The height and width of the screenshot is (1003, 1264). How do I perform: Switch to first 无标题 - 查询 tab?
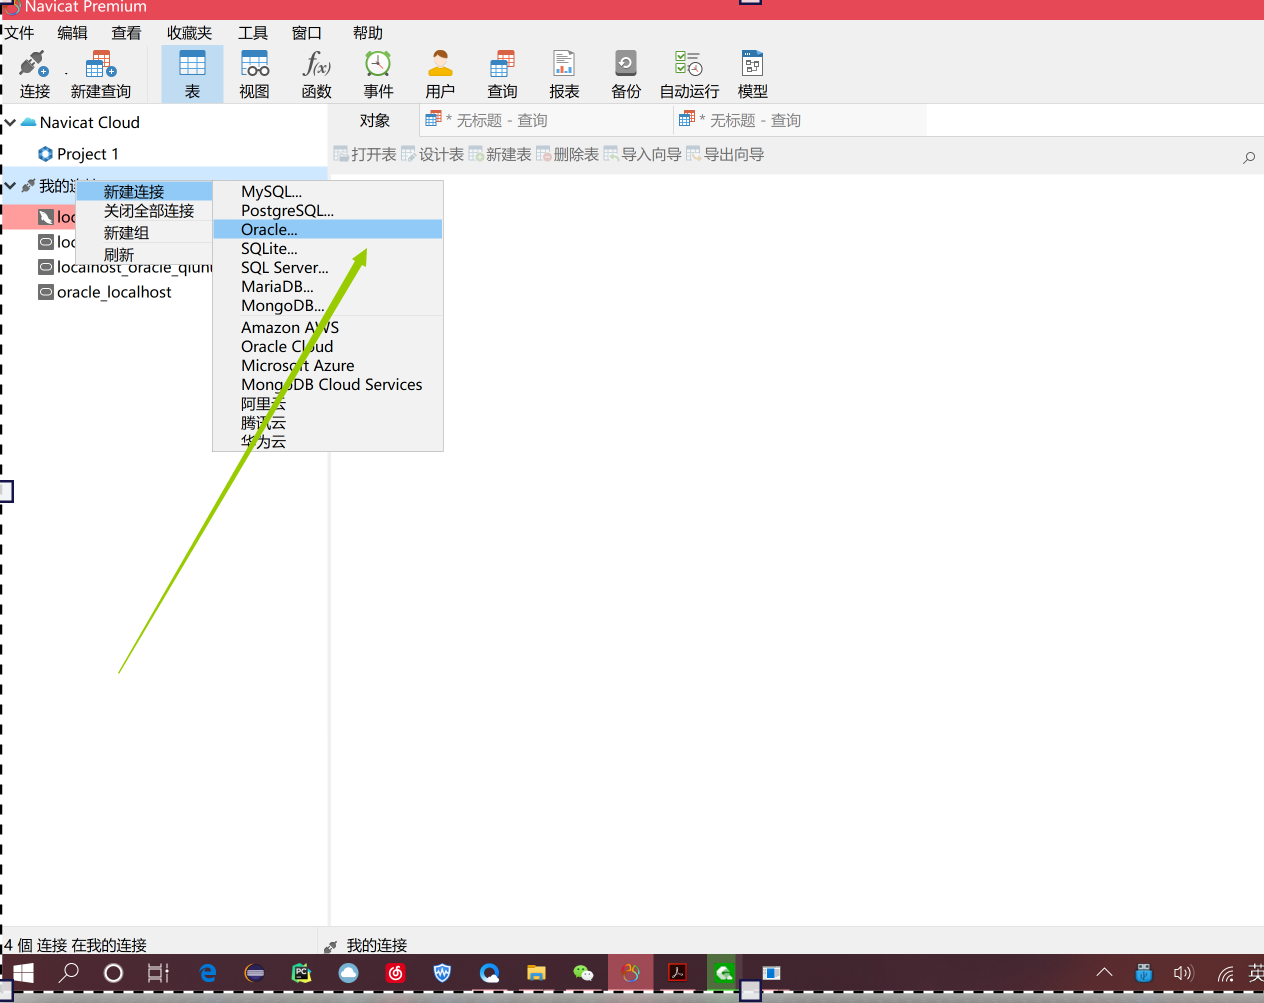545,120
